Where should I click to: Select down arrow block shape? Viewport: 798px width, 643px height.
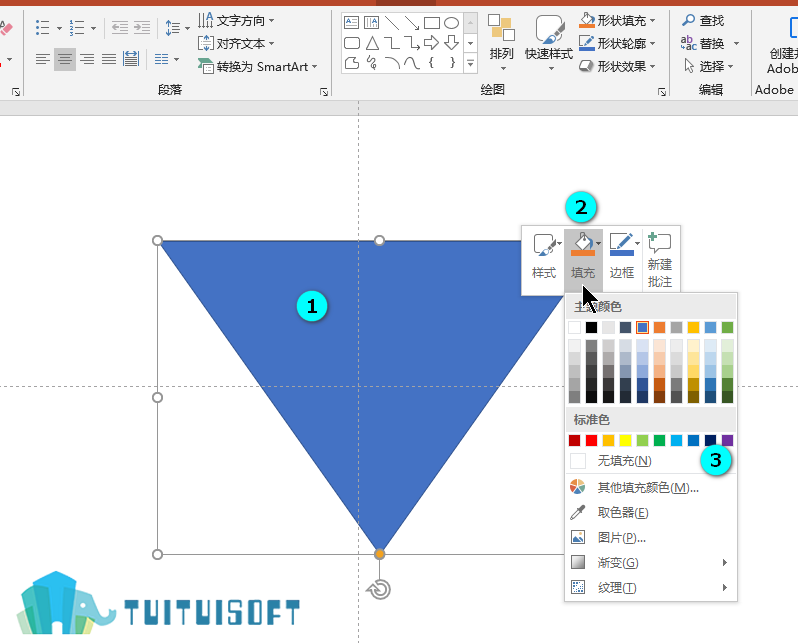click(451, 43)
